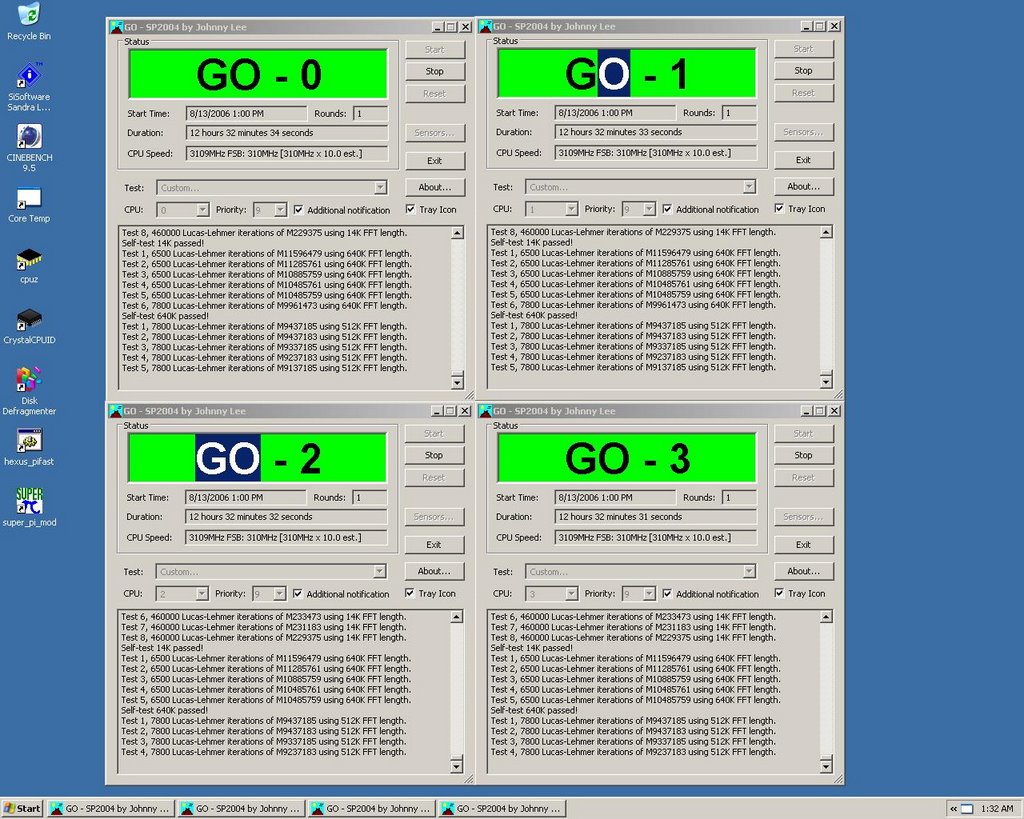1024x819 pixels.
Task: Open the Recycle Bin desktop icon
Action: [x=29, y=21]
